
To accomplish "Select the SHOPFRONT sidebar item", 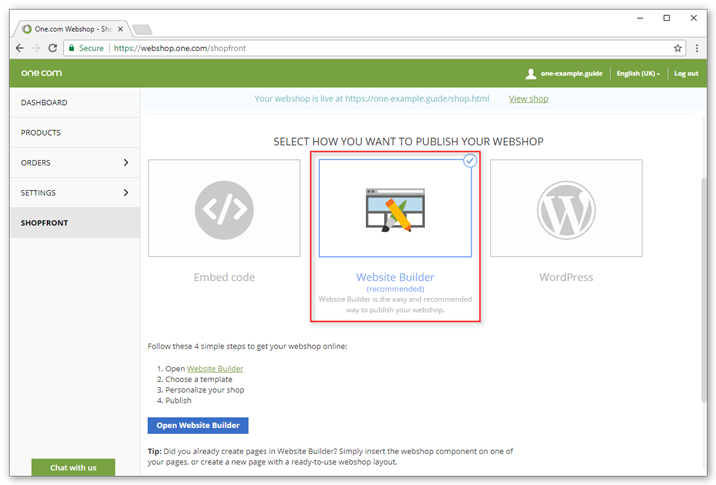I will 75,223.
